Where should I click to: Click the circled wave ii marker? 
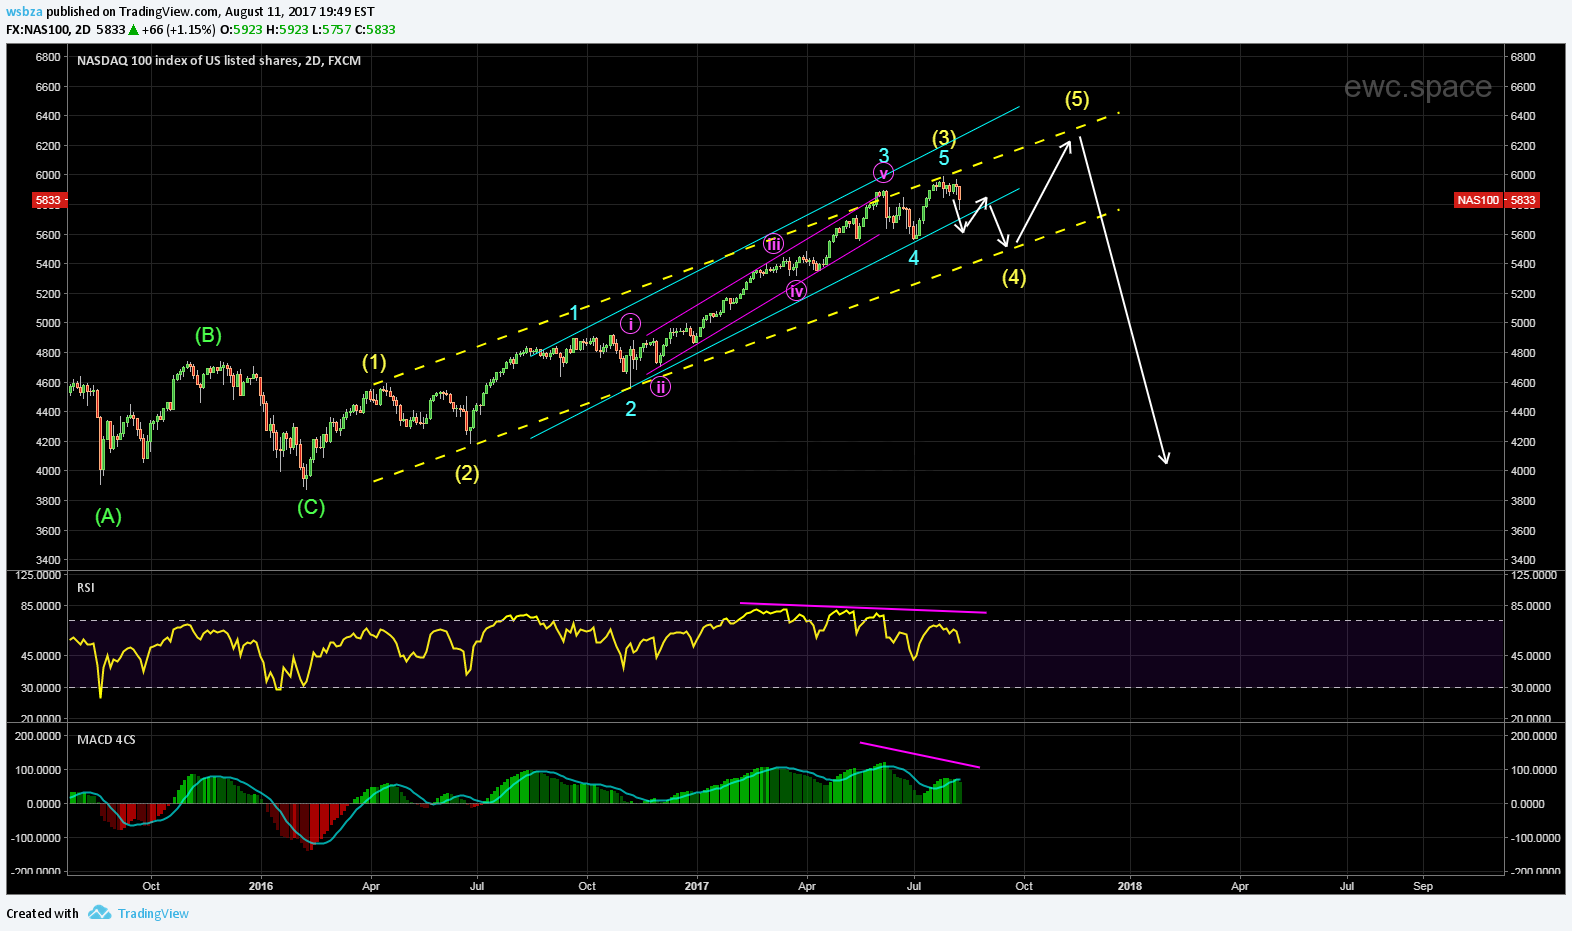(660, 387)
